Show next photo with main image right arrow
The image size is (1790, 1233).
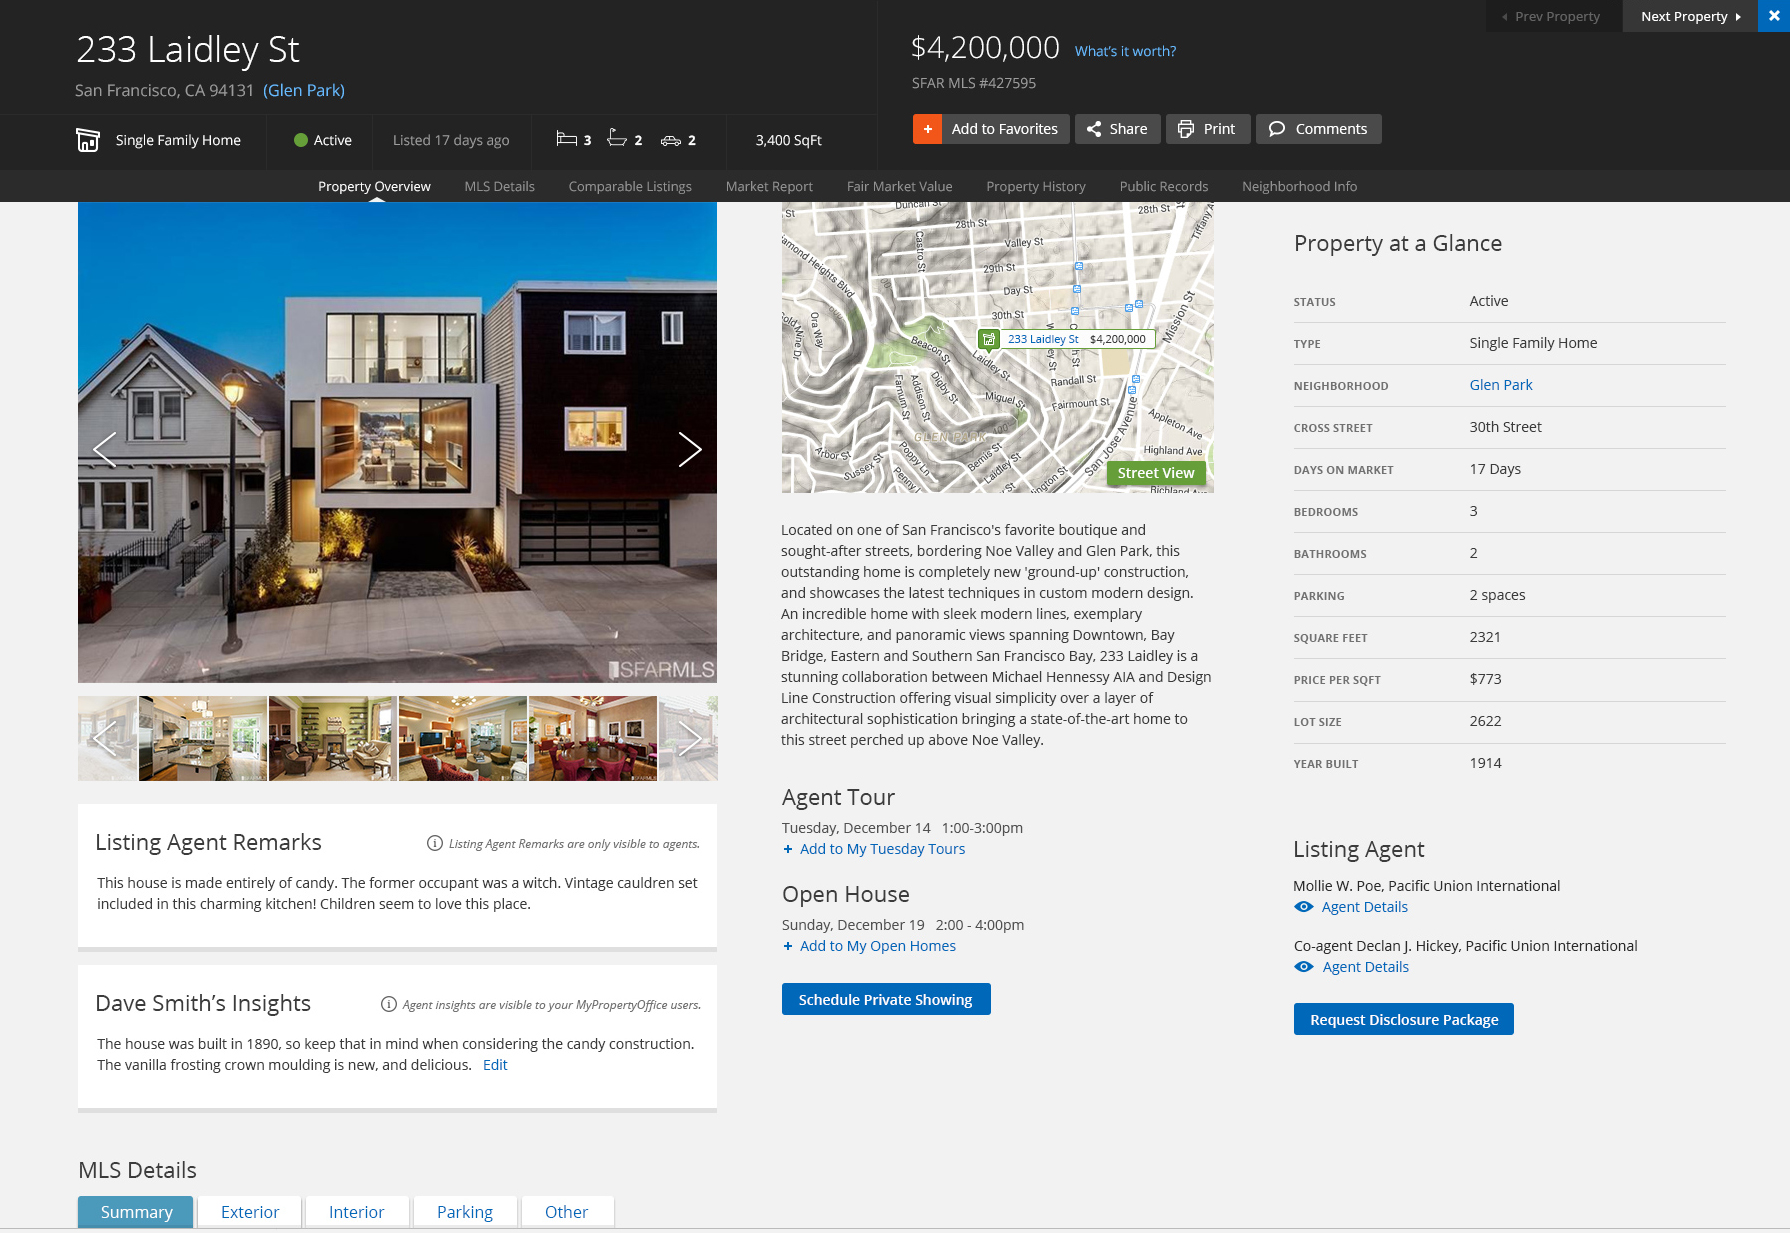pos(689,450)
